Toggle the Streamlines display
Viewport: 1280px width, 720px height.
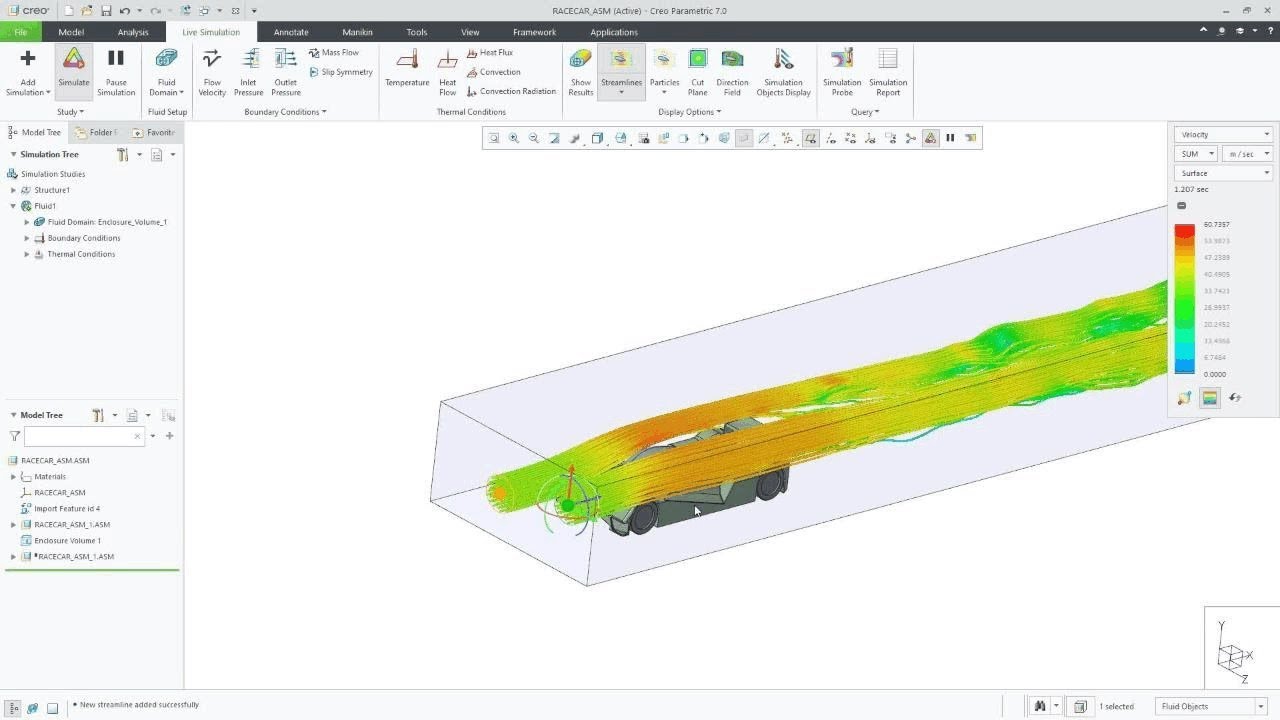[x=621, y=71]
